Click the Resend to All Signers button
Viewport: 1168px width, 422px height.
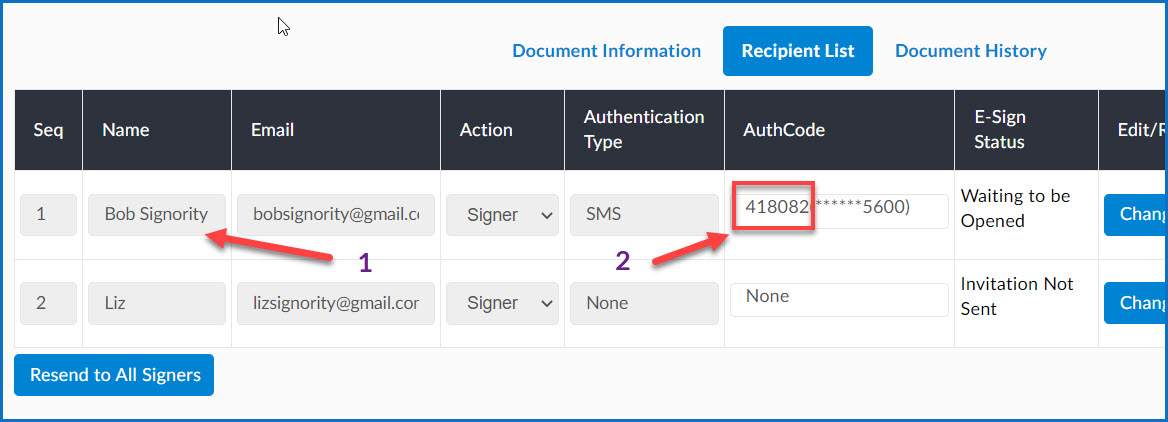[114, 374]
